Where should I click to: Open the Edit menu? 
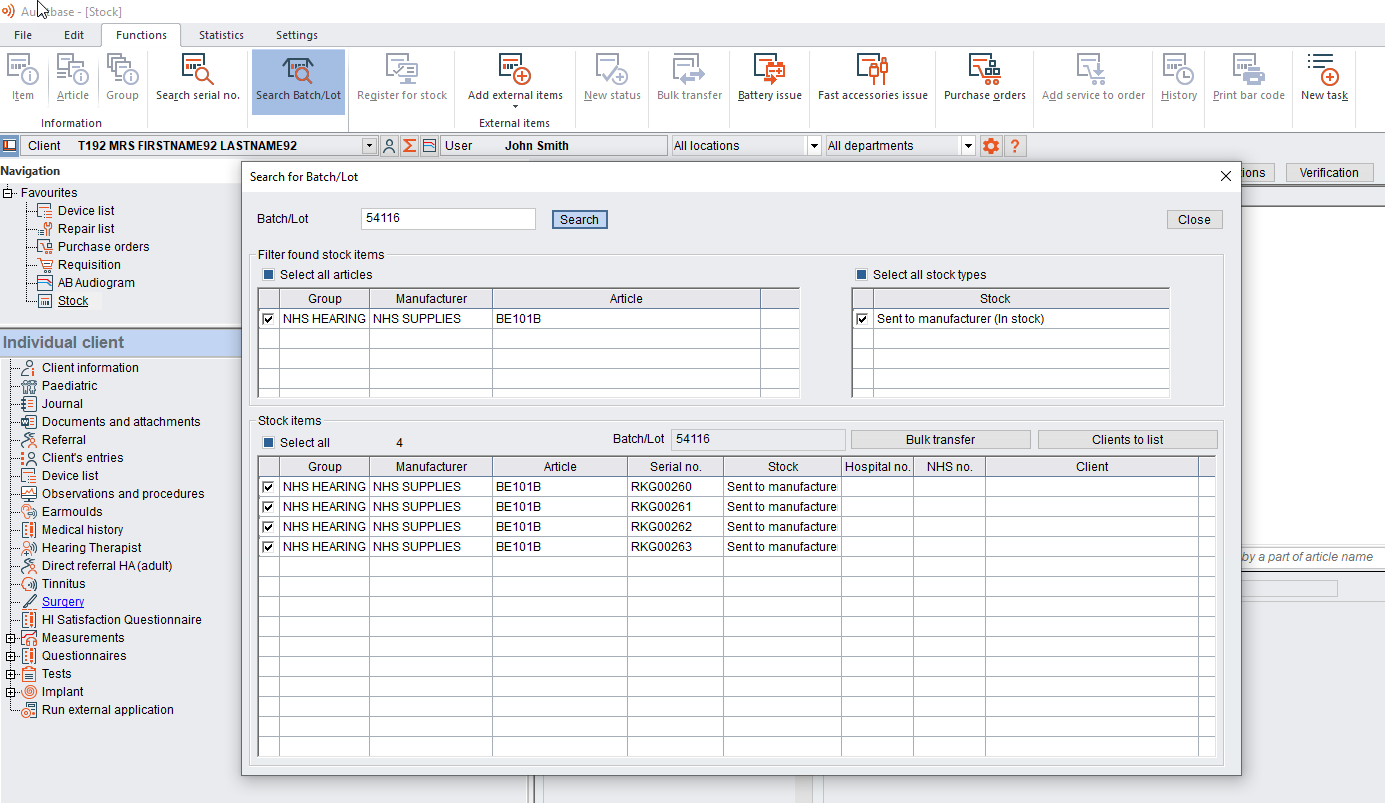(74, 35)
